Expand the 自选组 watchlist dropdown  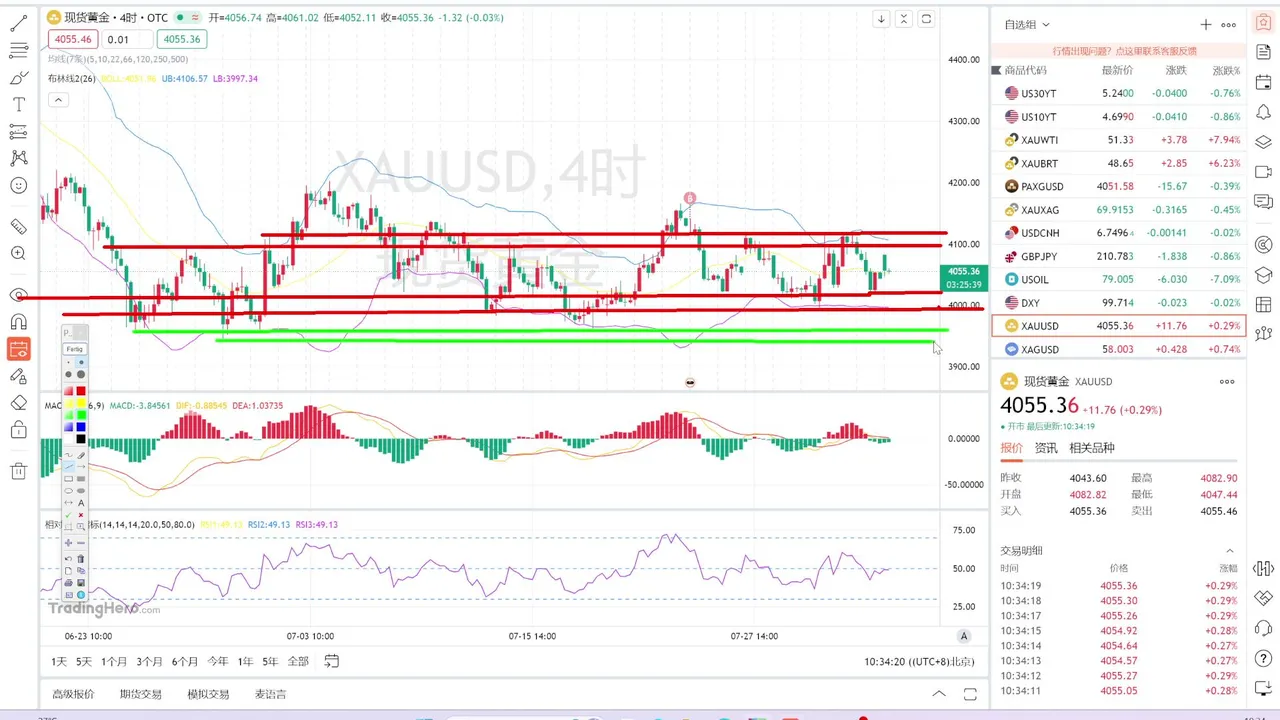click(x=1027, y=24)
